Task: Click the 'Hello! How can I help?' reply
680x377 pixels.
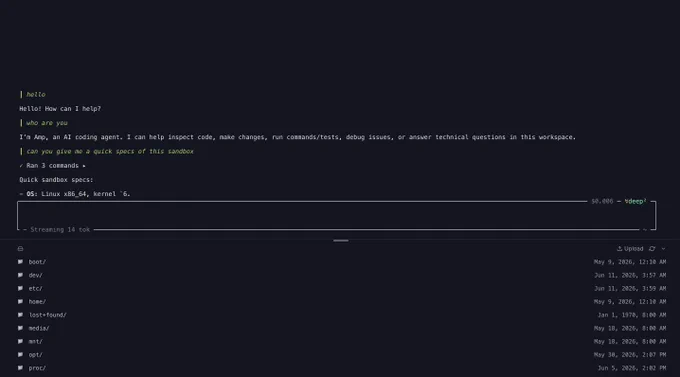Action: 60,108
